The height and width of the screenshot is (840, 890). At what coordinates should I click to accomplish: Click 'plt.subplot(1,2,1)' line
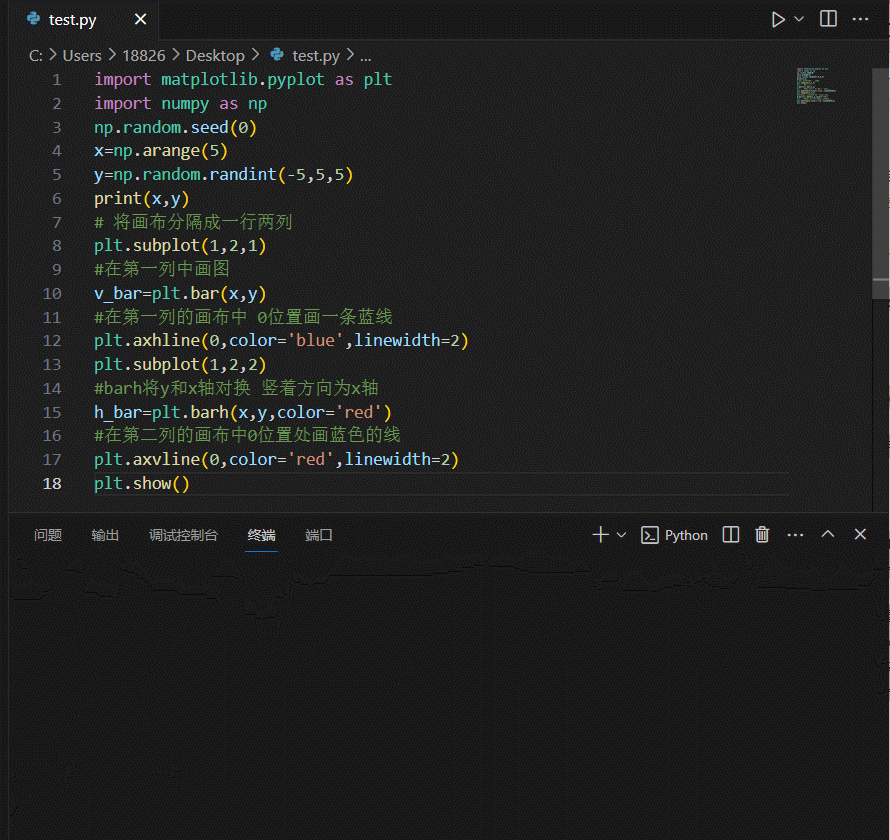tap(180, 246)
